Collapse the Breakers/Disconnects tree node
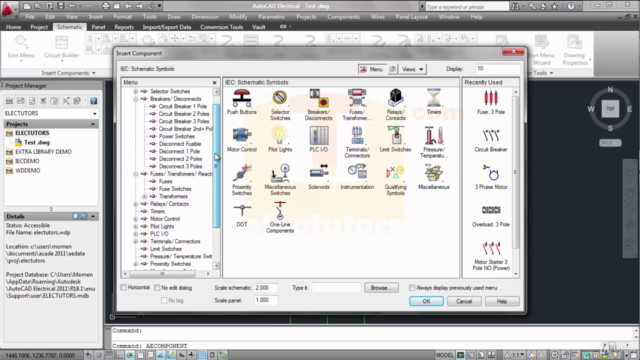The height and width of the screenshot is (360, 640). [x=136, y=99]
